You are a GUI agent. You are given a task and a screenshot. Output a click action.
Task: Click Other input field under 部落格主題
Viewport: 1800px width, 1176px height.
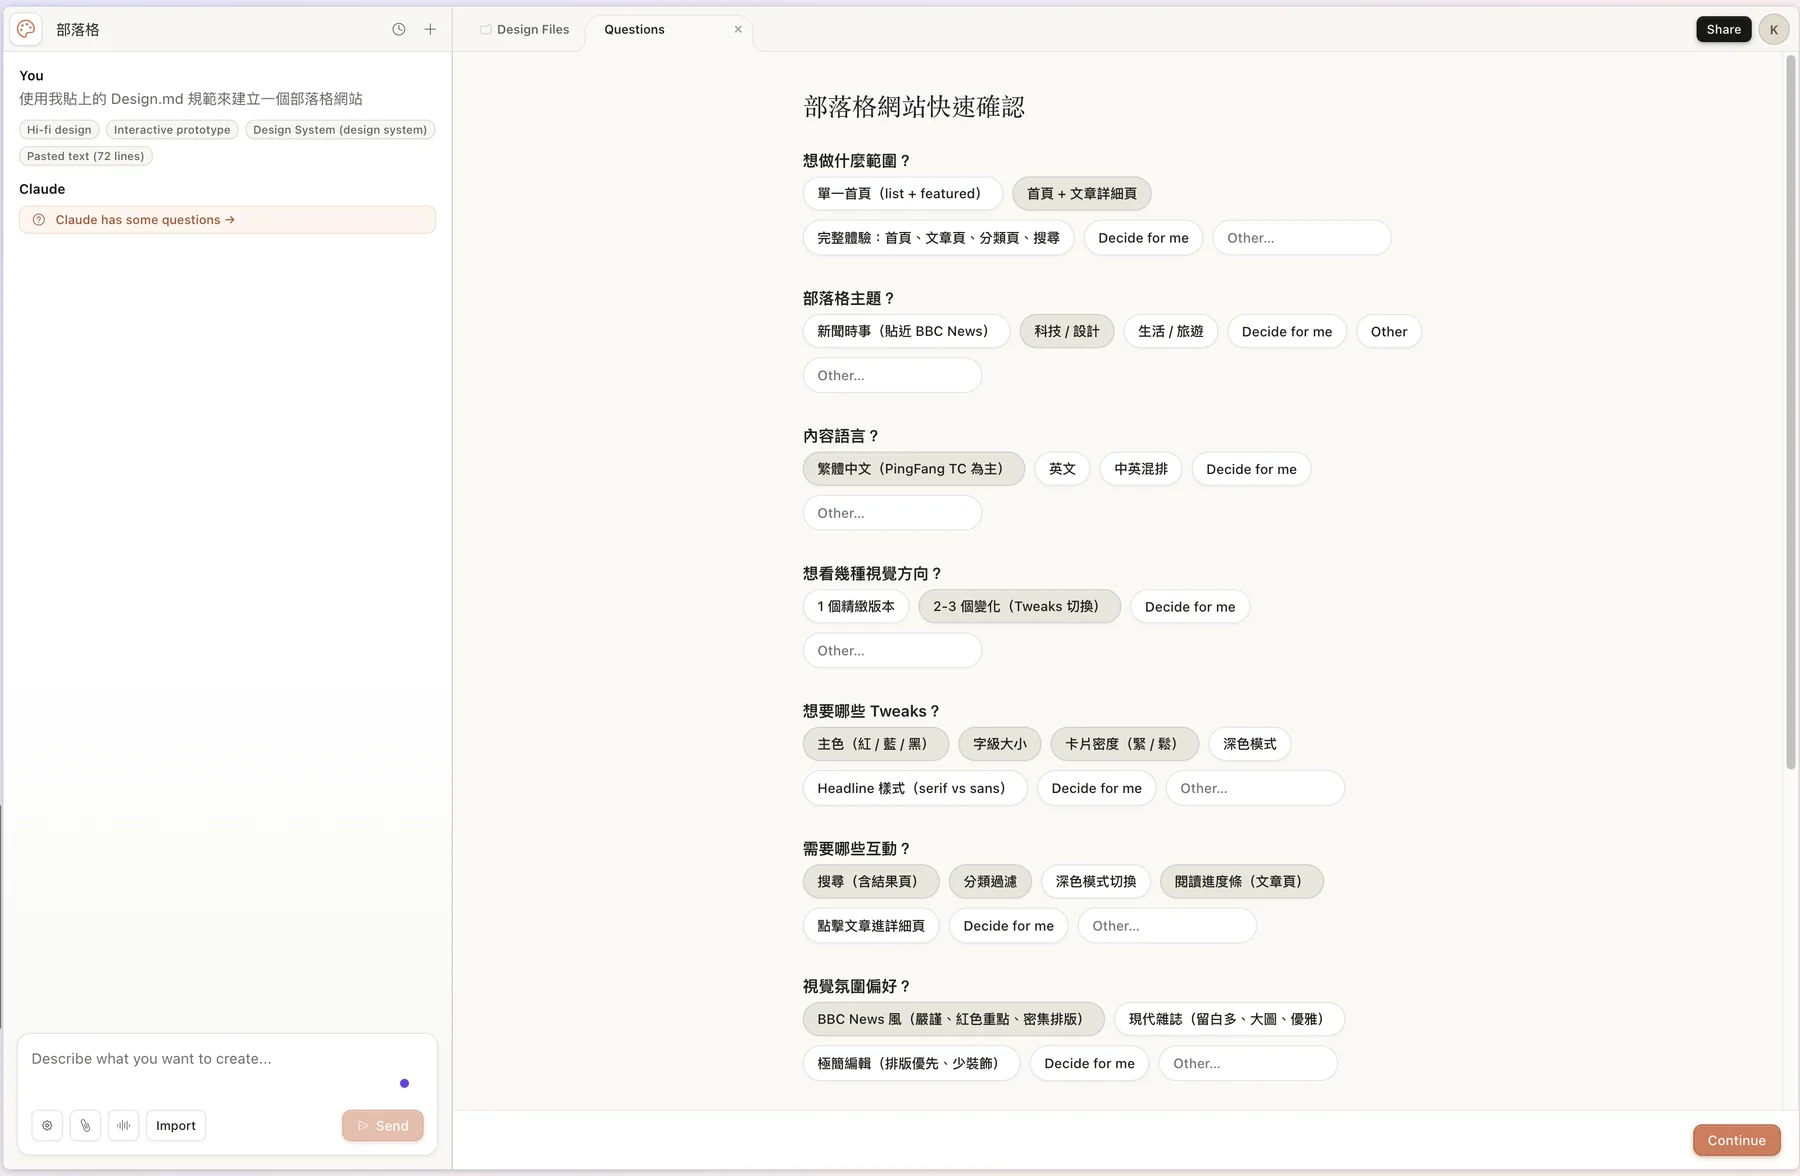tap(892, 375)
